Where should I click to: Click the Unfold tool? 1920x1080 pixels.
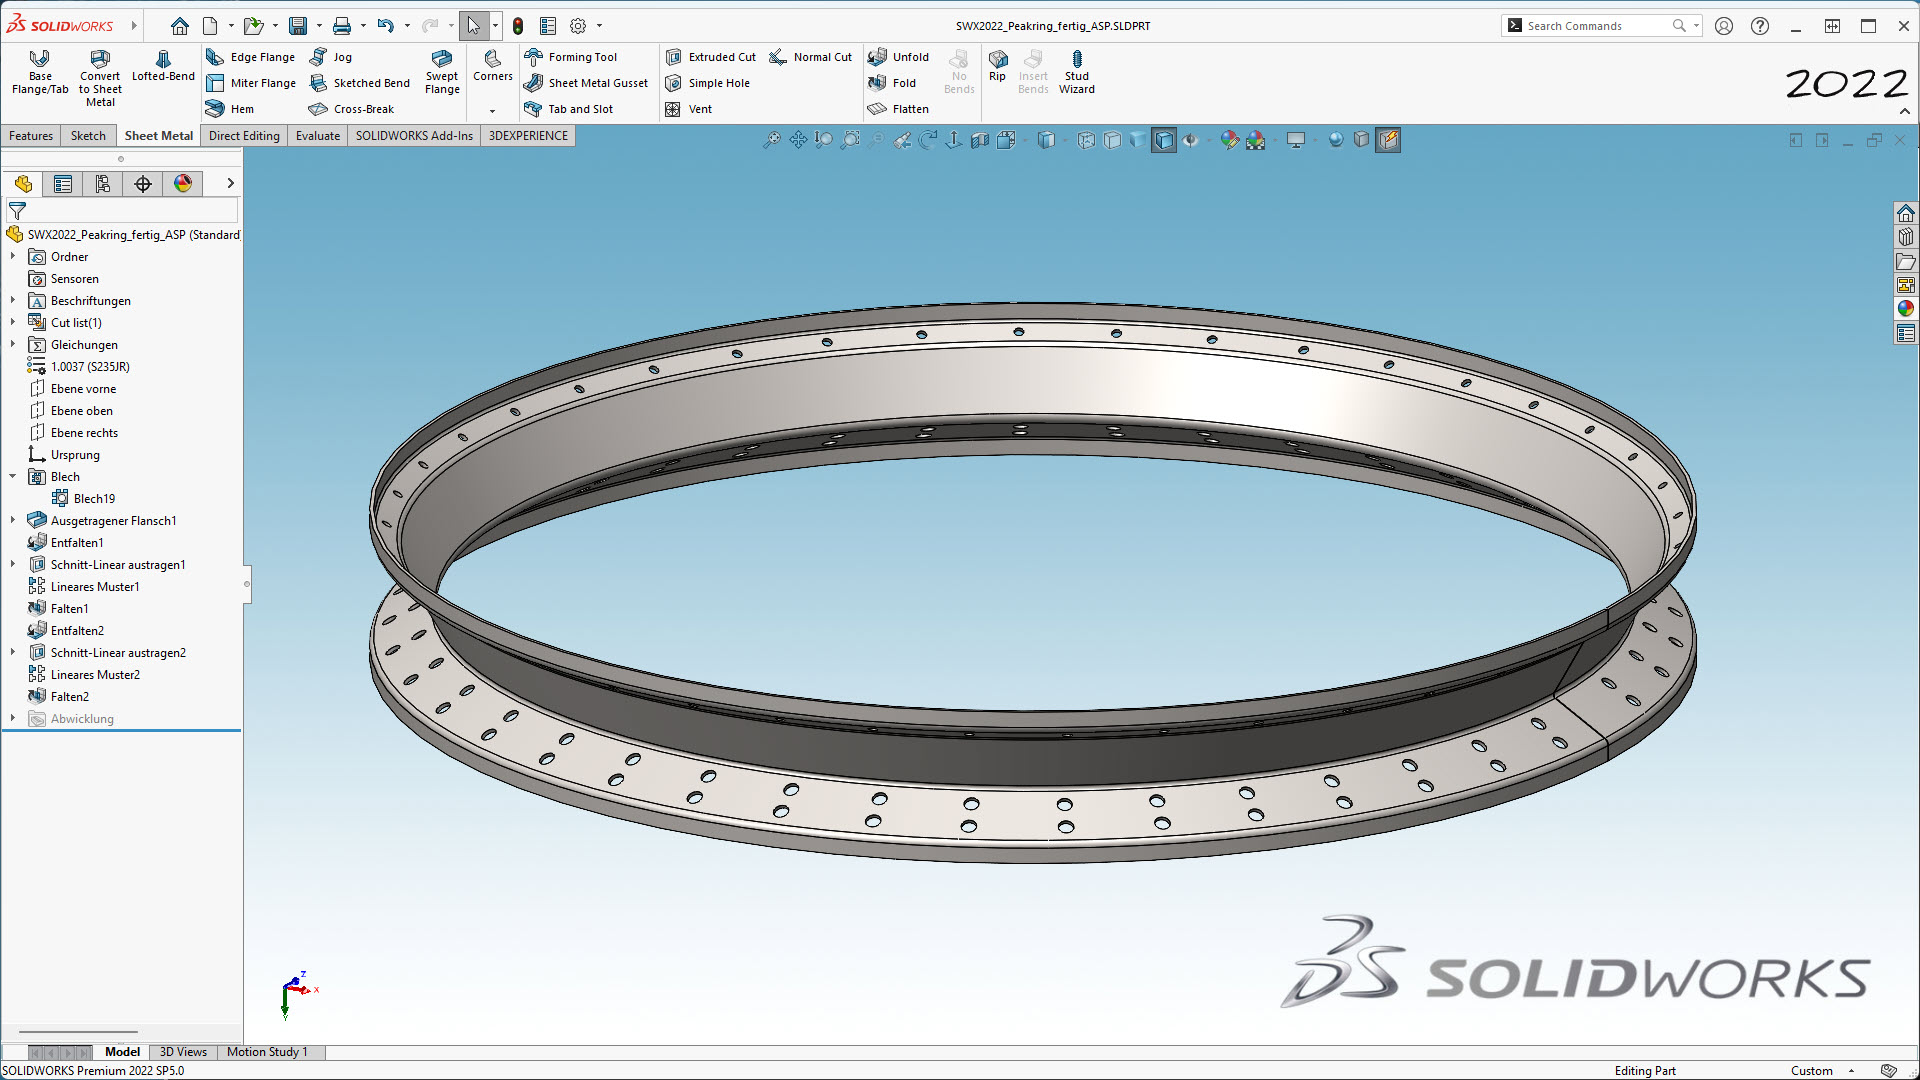(x=898, y=57)
